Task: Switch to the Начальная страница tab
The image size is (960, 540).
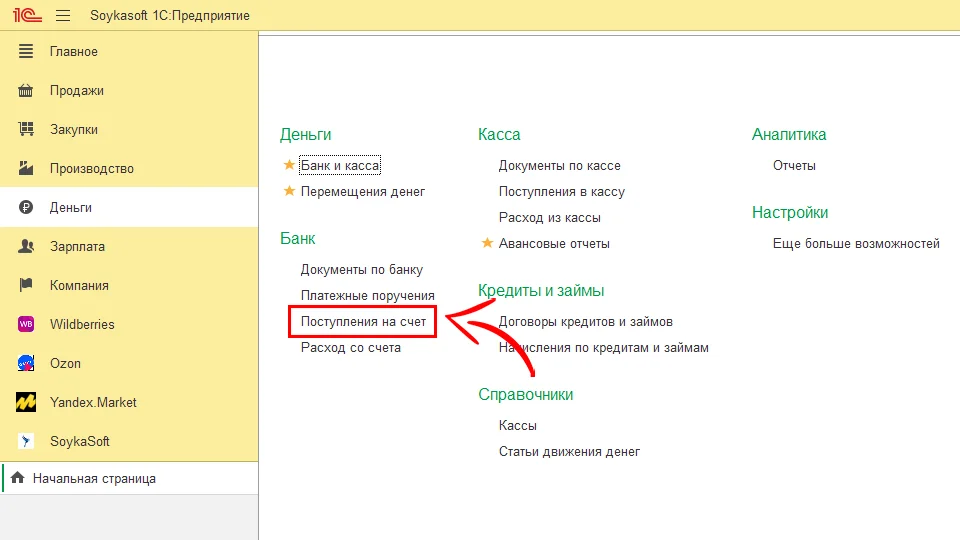Action: pos(94,479)
